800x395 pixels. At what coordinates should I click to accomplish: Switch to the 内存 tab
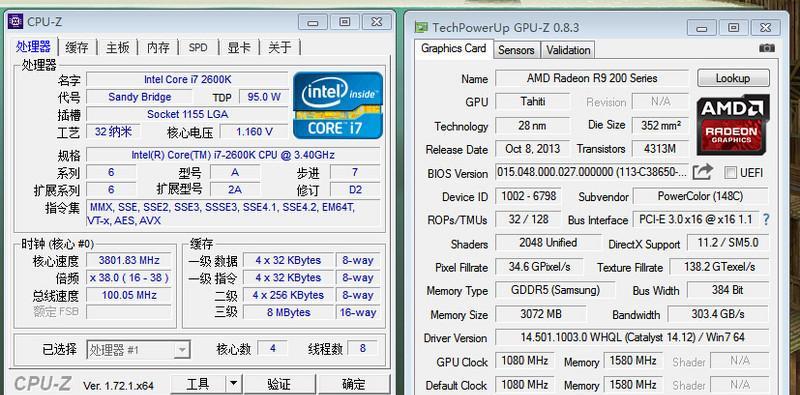coord(158,48)
